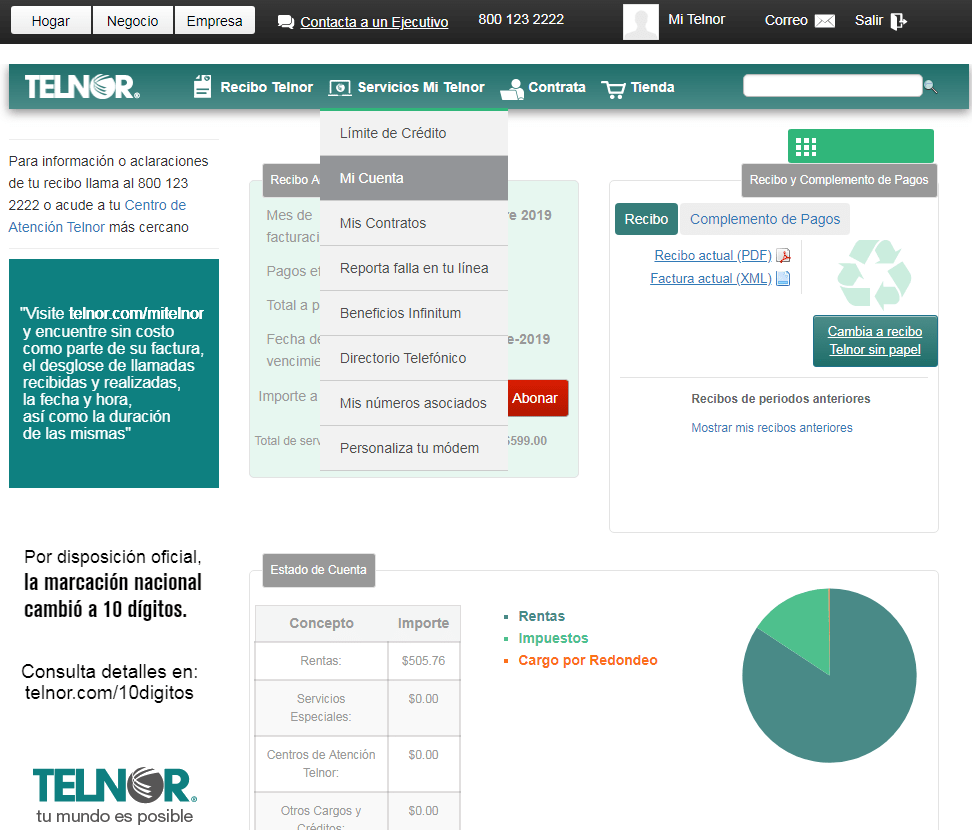This screenshot has height=830, width=972.
Task: Click the user profile avatar
Action: click(640, 21)
